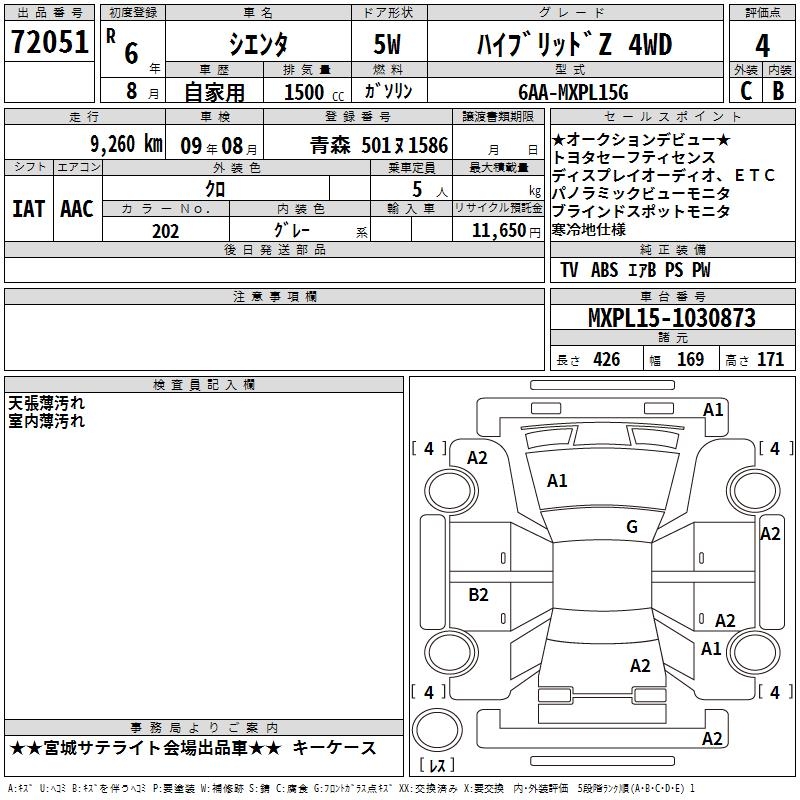The image size is (800, 800).
Task: Select inspector note 室内薄汚れ
Action: pos(46,421)
